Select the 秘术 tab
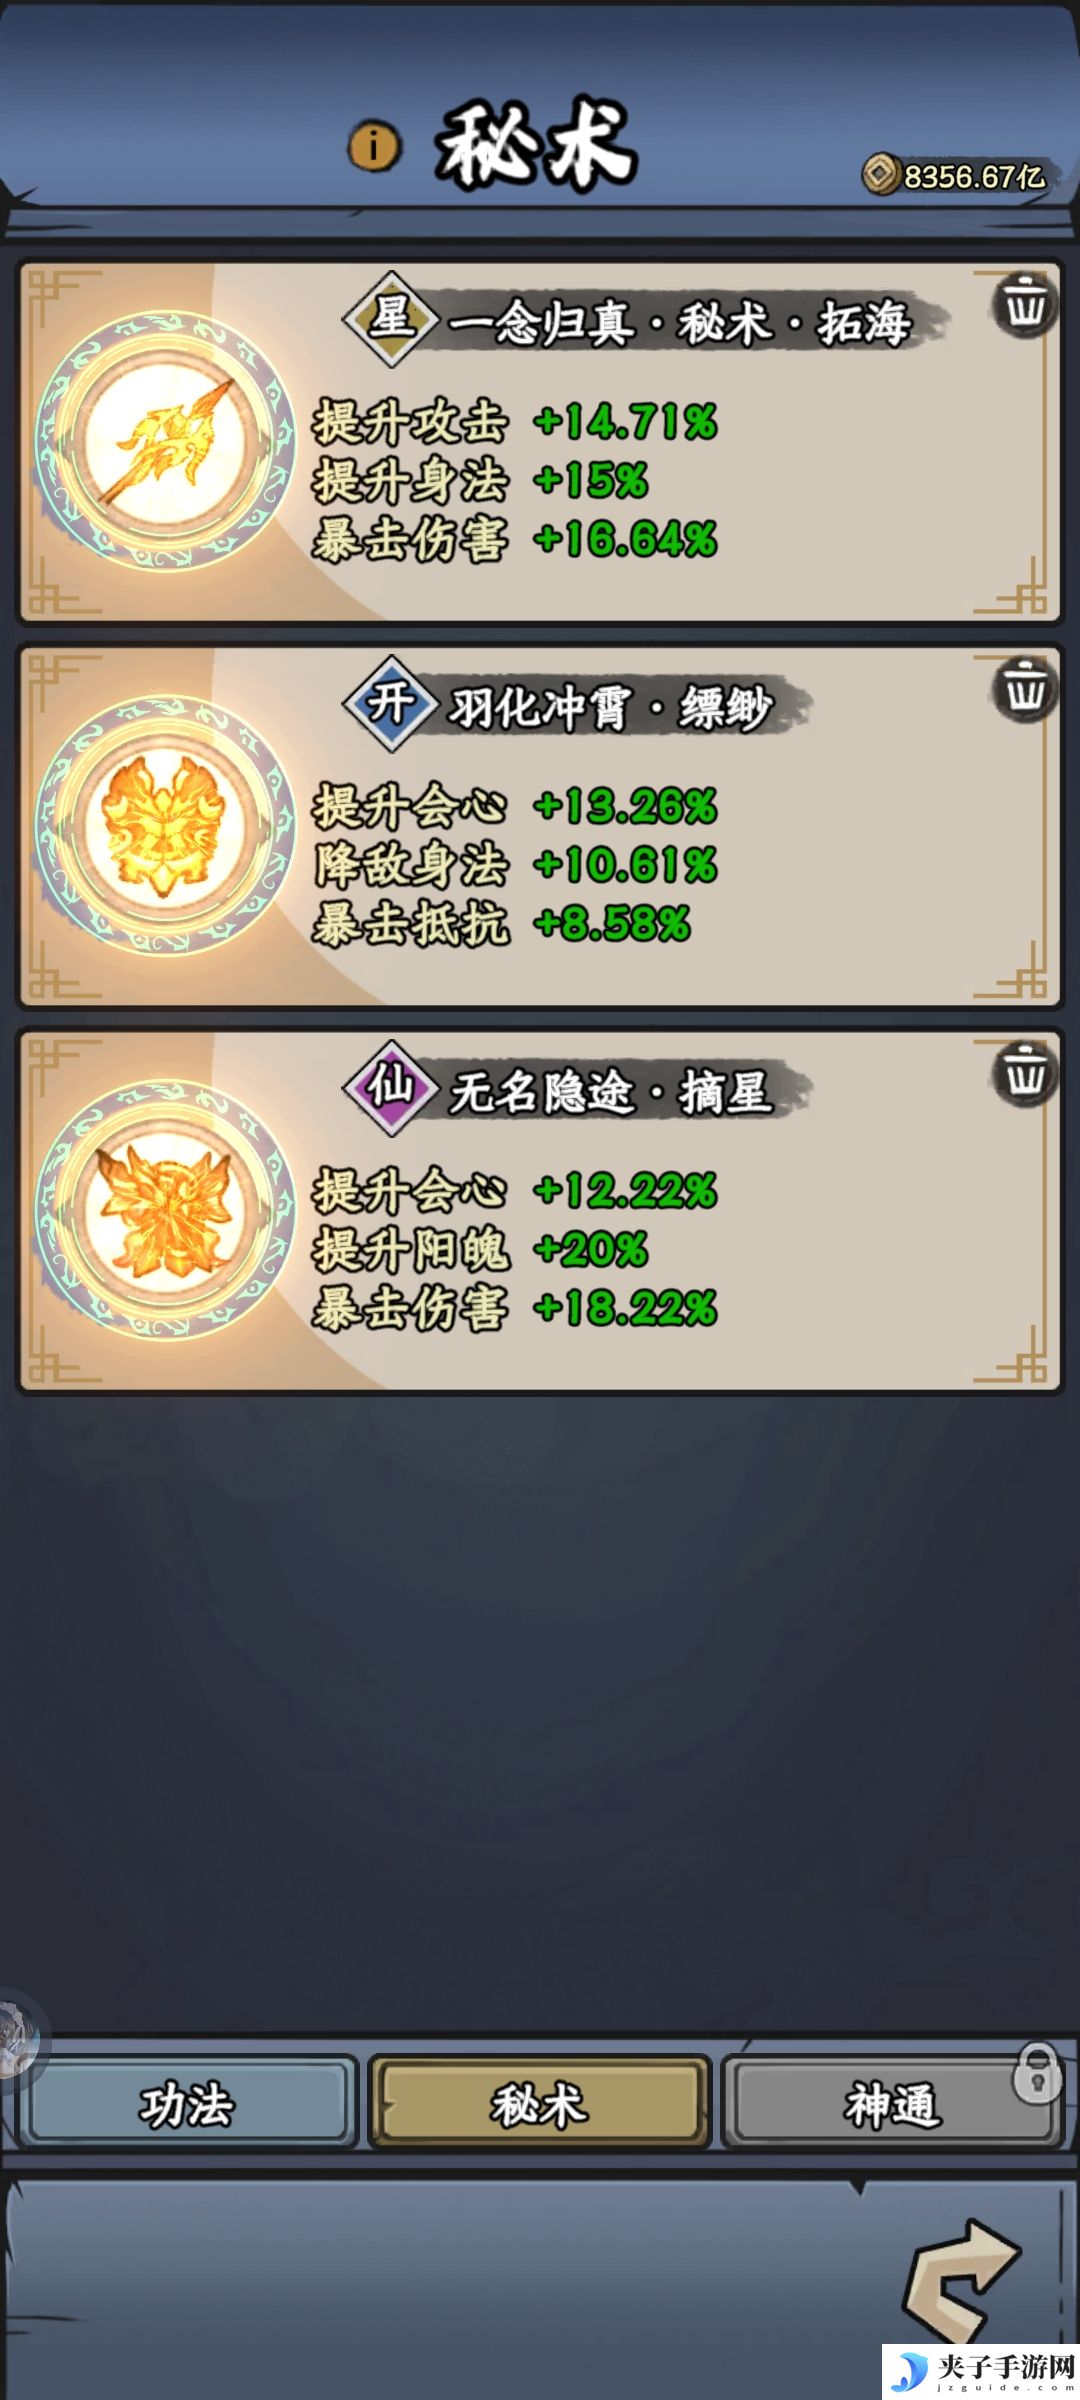 point(539,2104)
